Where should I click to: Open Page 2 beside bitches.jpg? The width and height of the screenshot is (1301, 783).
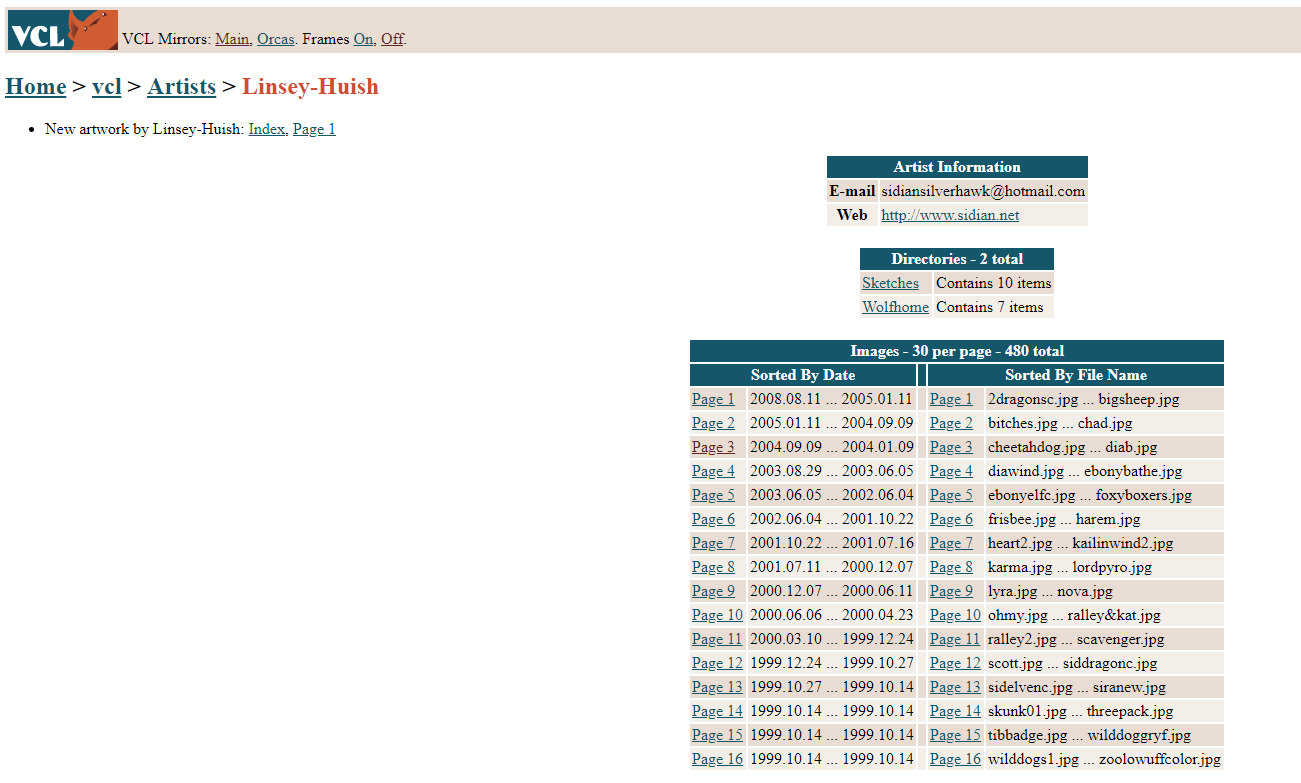click(951, 423)
